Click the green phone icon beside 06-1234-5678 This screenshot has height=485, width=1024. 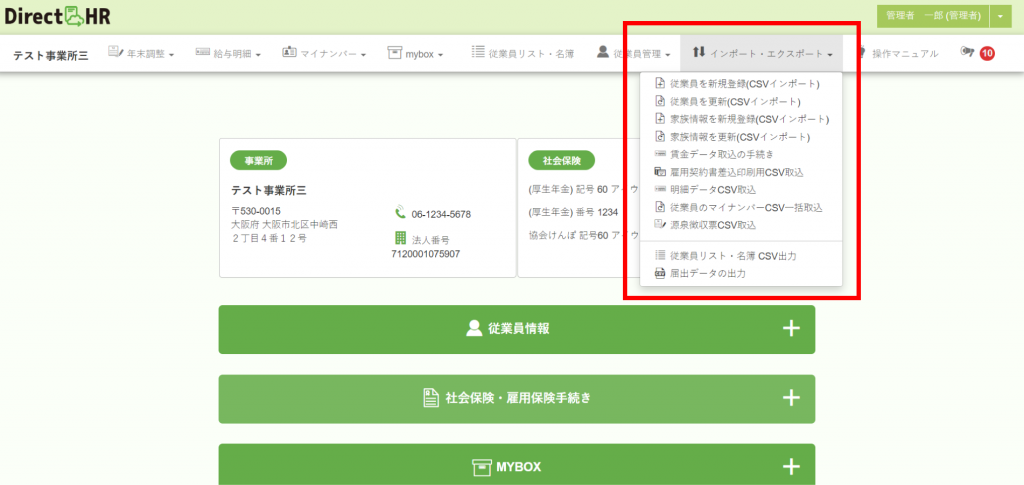(400, 213)
